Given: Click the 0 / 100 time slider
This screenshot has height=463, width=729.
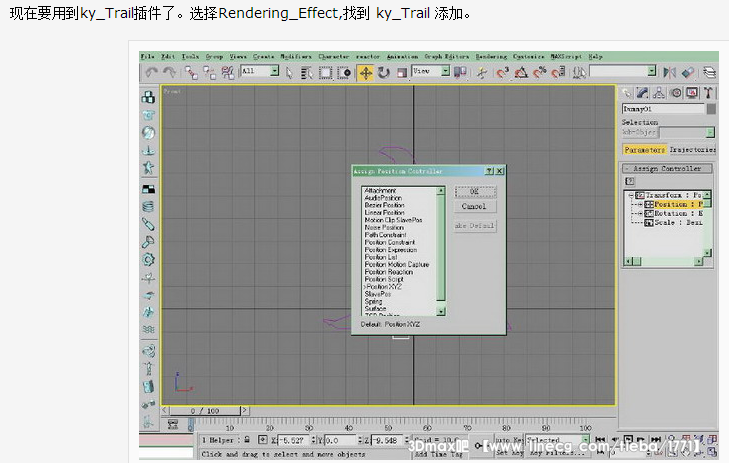Looking at the screenshot, I should pyautogui.click(x=205, y=411).
